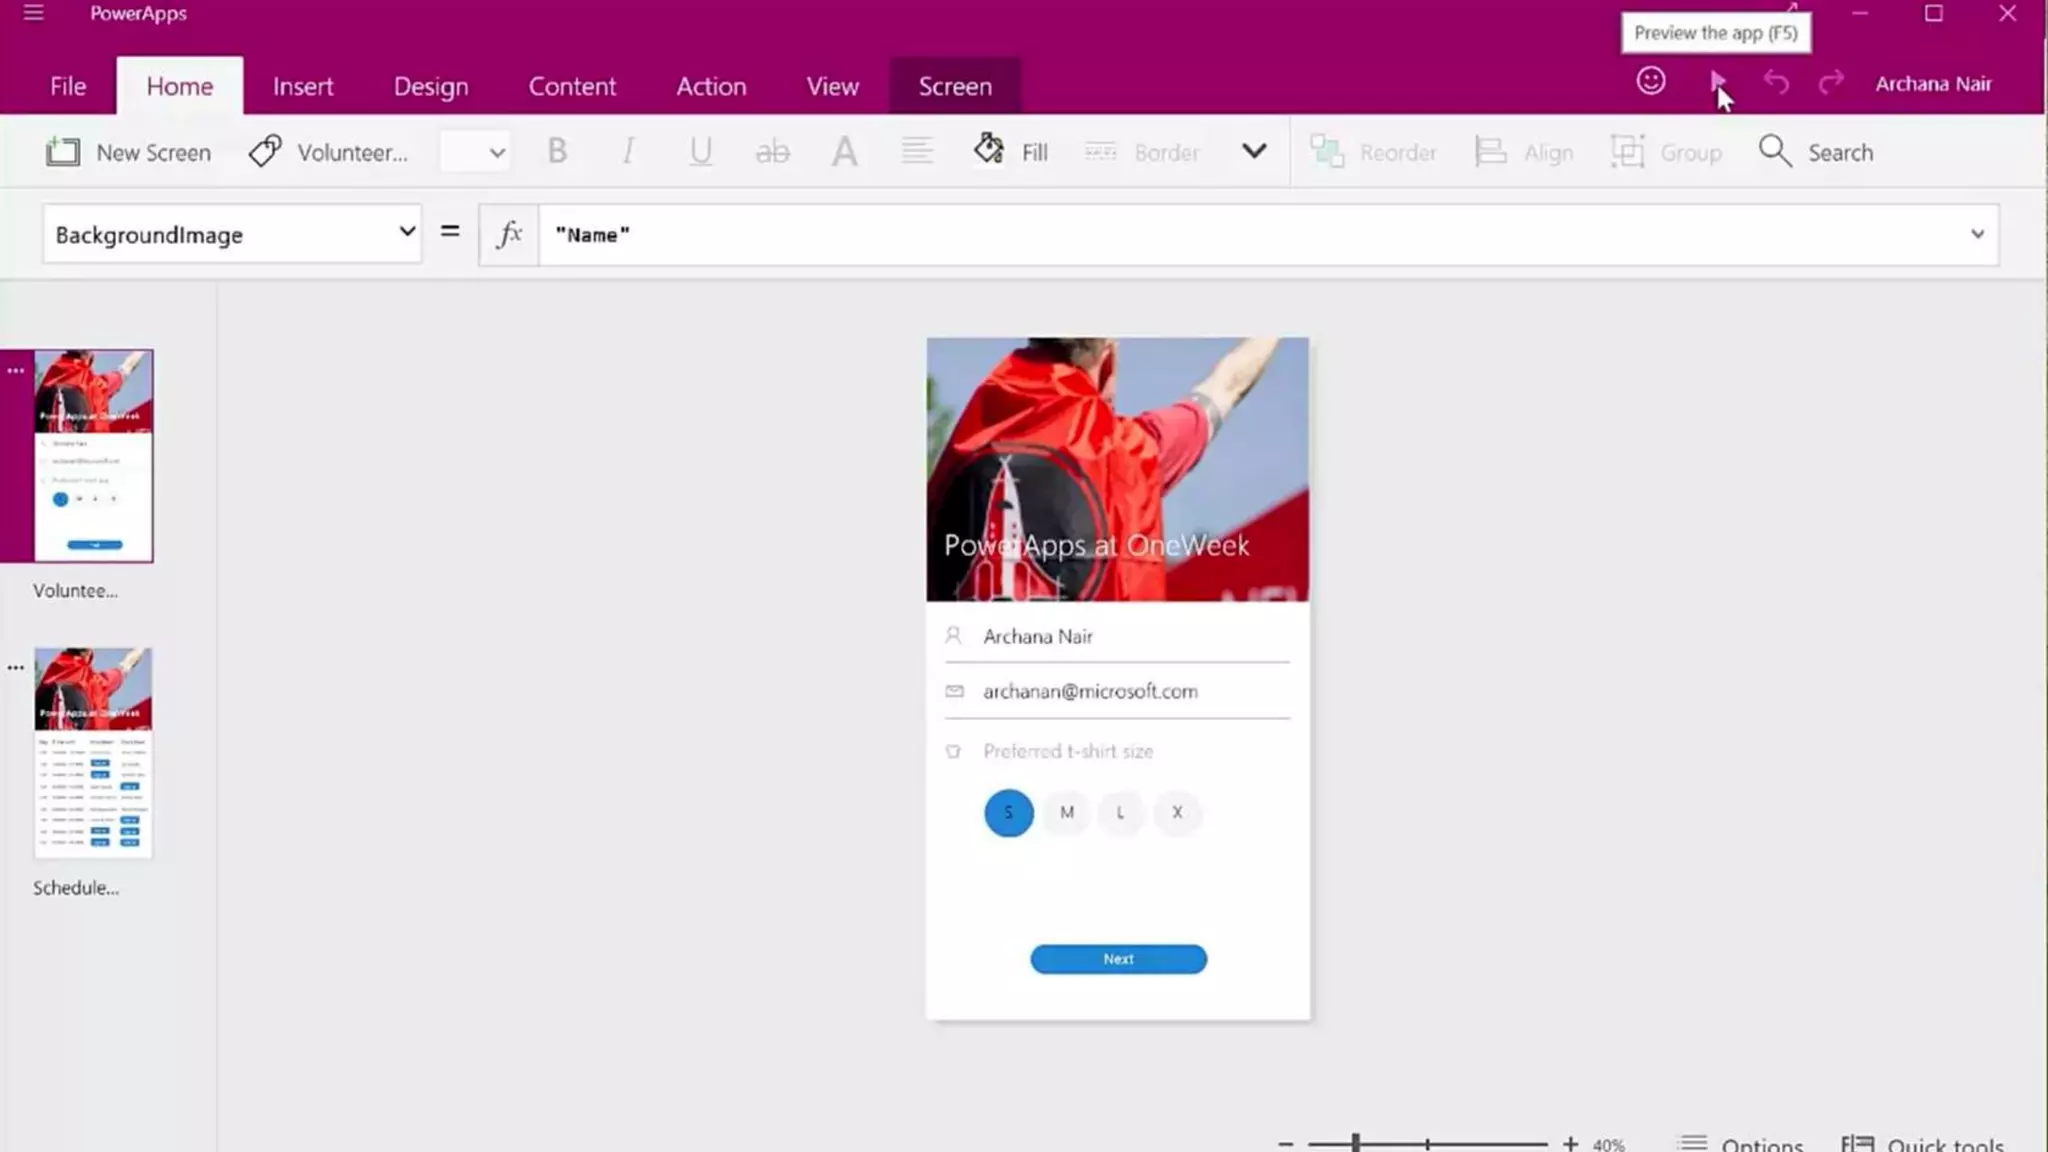Screen dimensions: 2048x1152
Task: Click the Preview the app play icon
Action: pos(1717,82)
